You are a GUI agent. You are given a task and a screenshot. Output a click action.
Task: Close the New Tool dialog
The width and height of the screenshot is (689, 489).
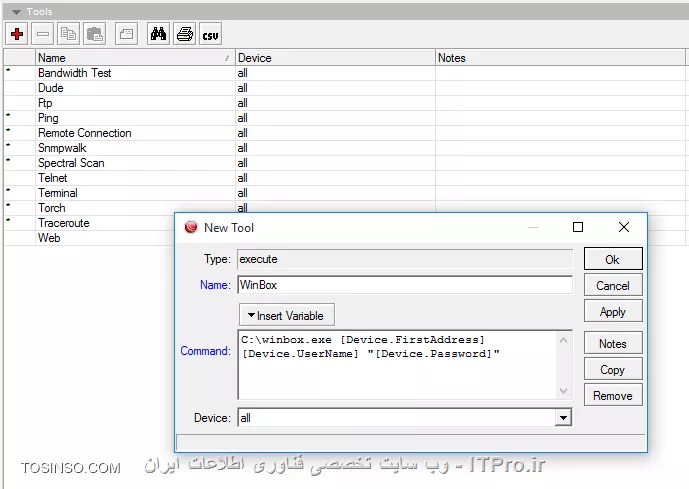(x=624, y=227)
